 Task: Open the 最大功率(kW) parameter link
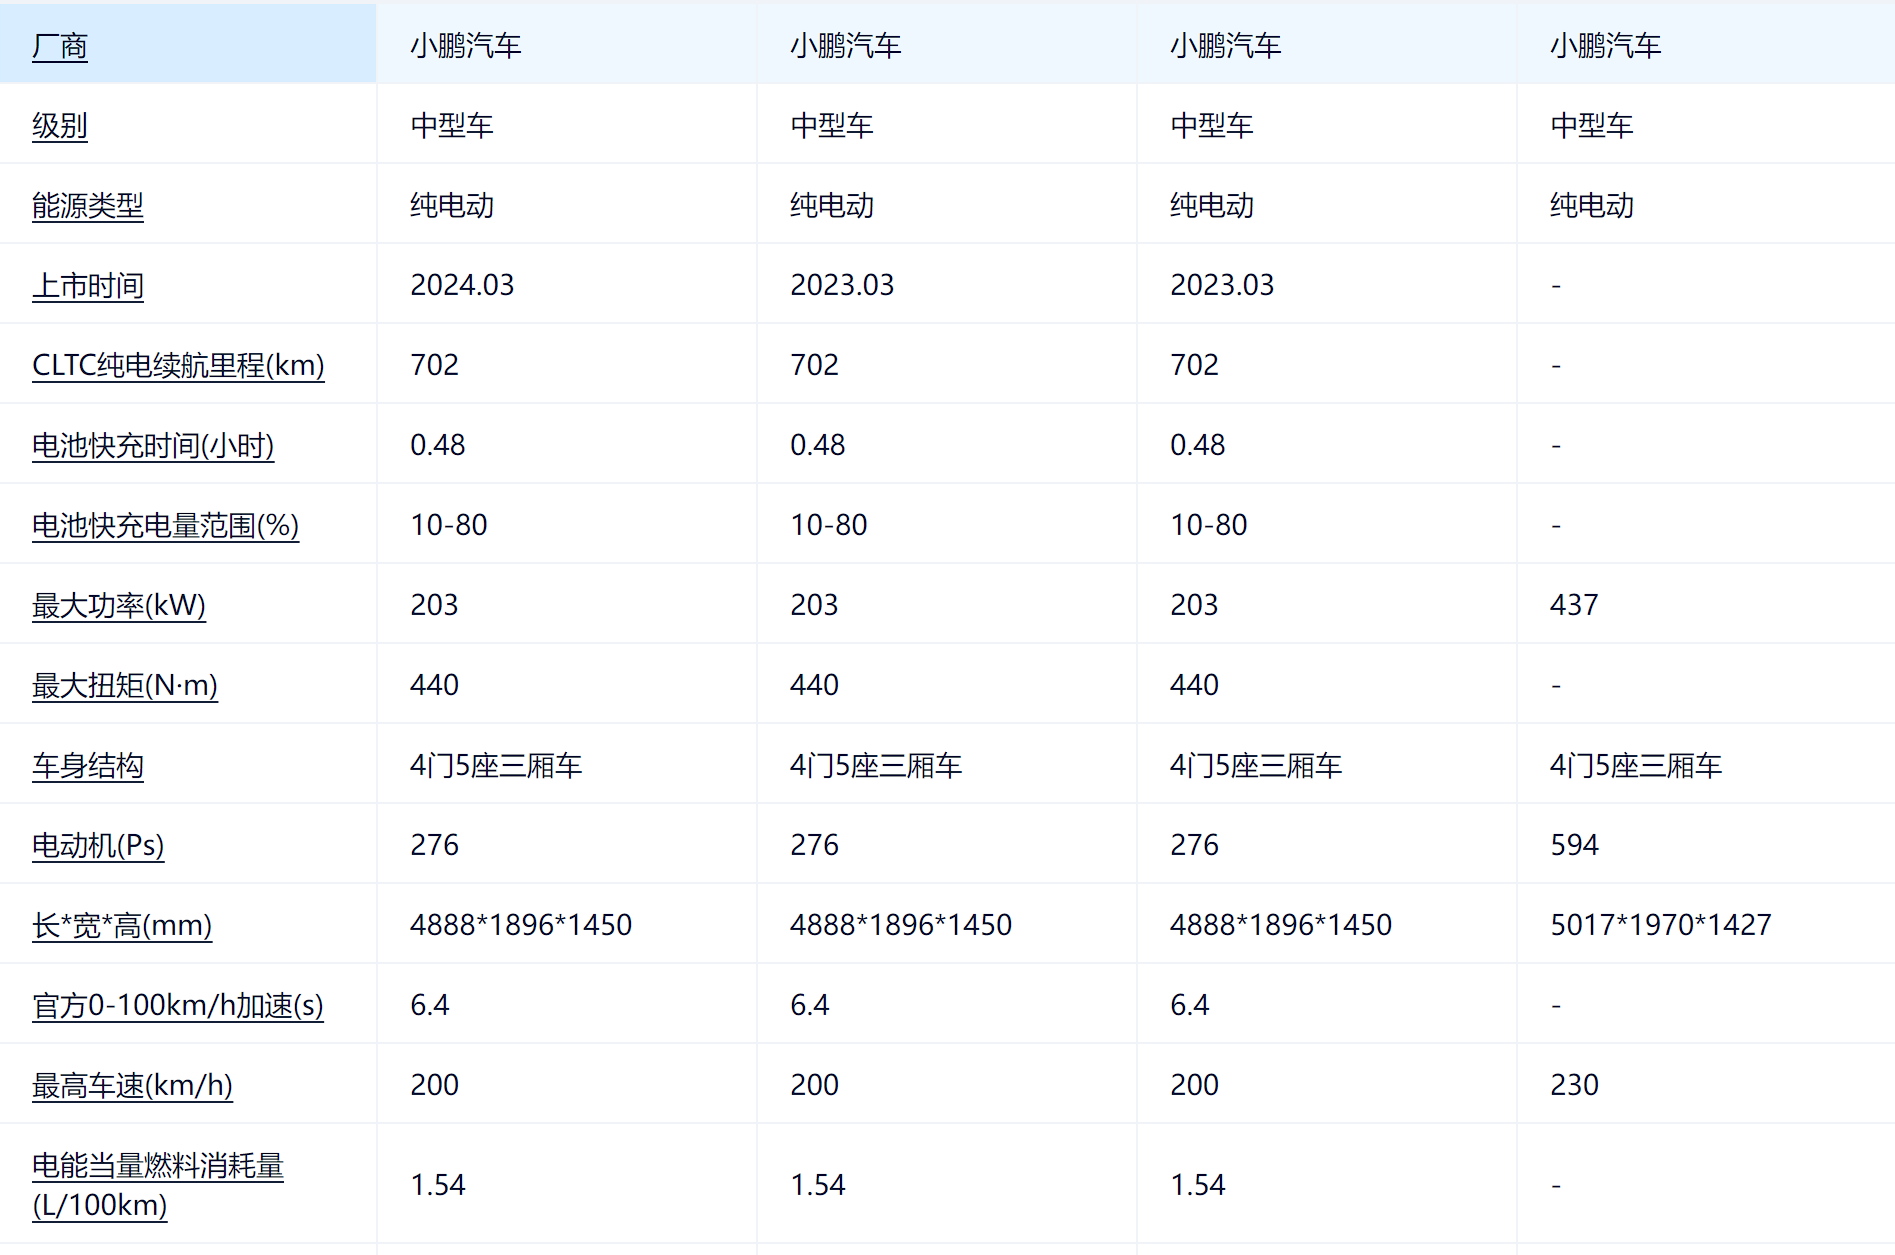pos(119,606)
